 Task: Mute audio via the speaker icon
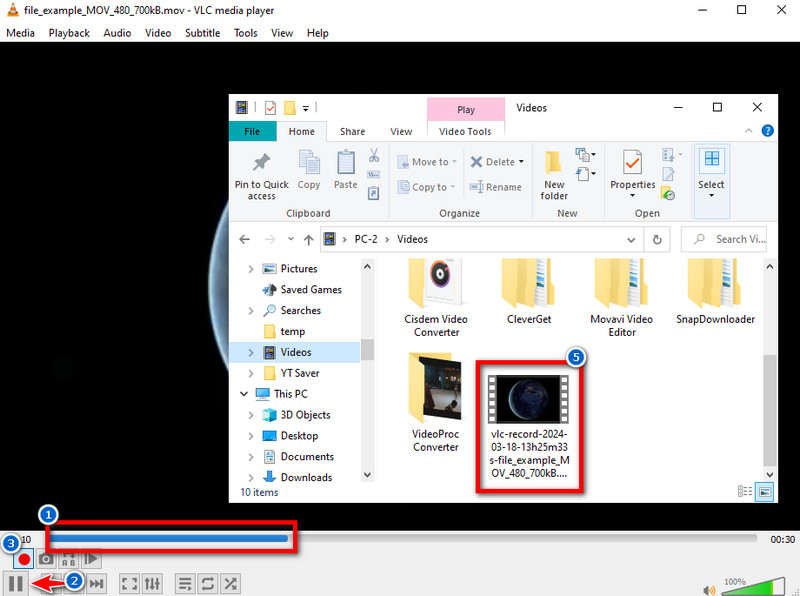coord(709,590)
